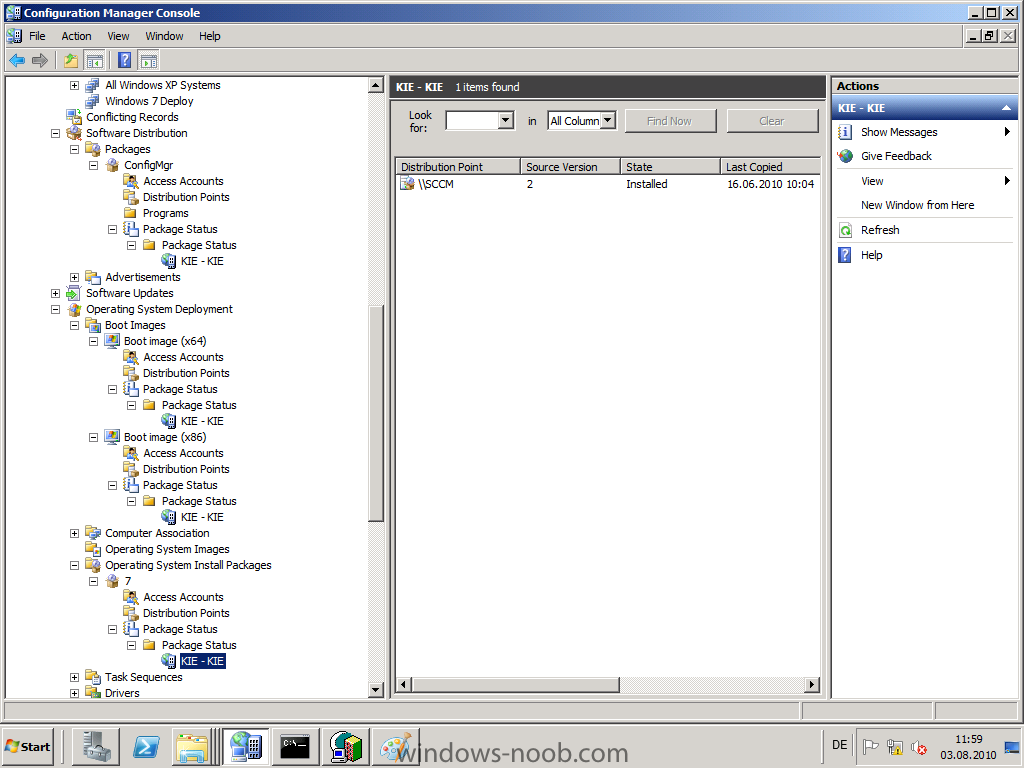Screen dimensions: 1024x768
Task: Open the File menu
Action: (x=37, y=36)
